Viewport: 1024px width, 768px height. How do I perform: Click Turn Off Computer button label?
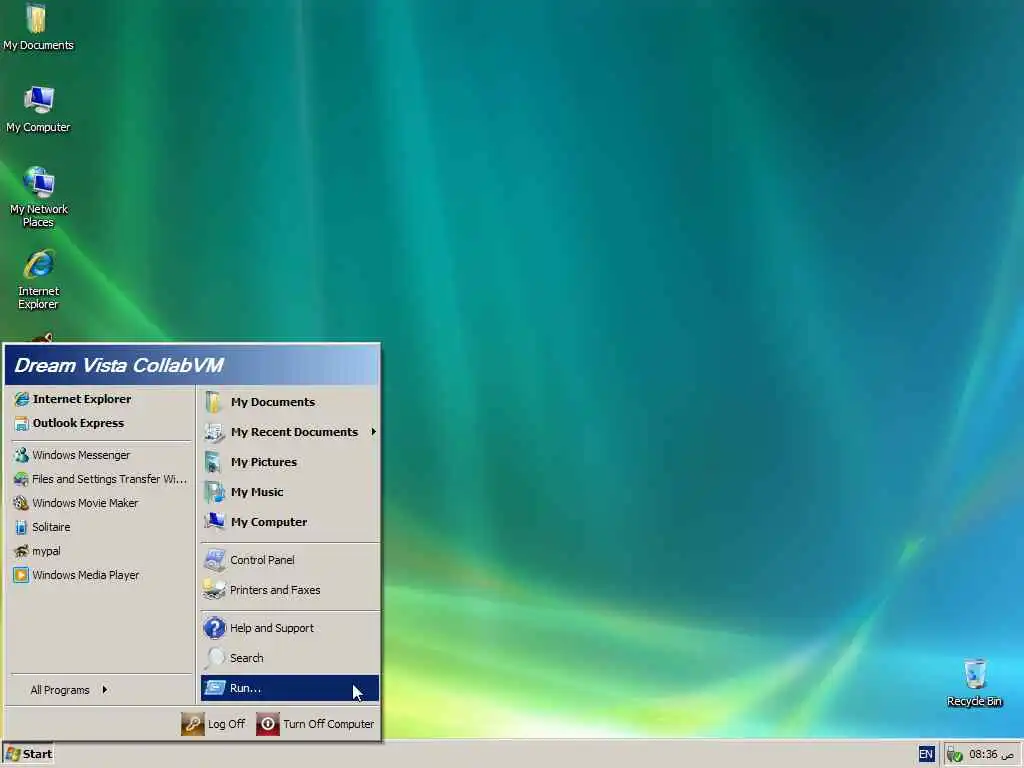[x=328, y=724]
